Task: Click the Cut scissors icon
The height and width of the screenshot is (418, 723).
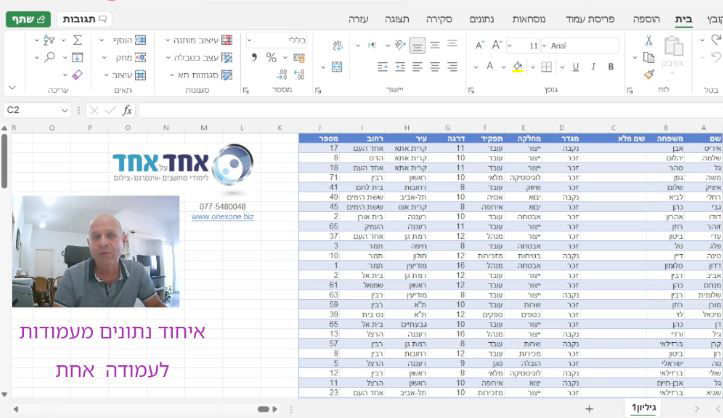Action: pyautogui.click(x=649, y=41)
